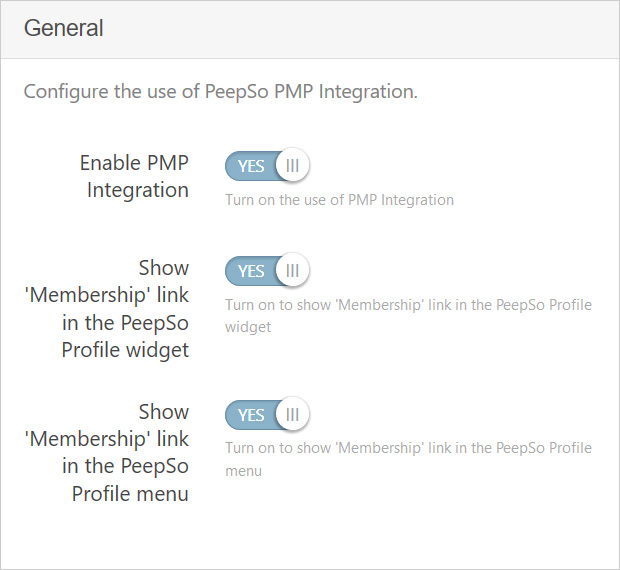Click 'Configure the use of PeepSo PMP Integration' text
Image resolution: width=620 pixels, height=570 pixels.
point(221,92)
